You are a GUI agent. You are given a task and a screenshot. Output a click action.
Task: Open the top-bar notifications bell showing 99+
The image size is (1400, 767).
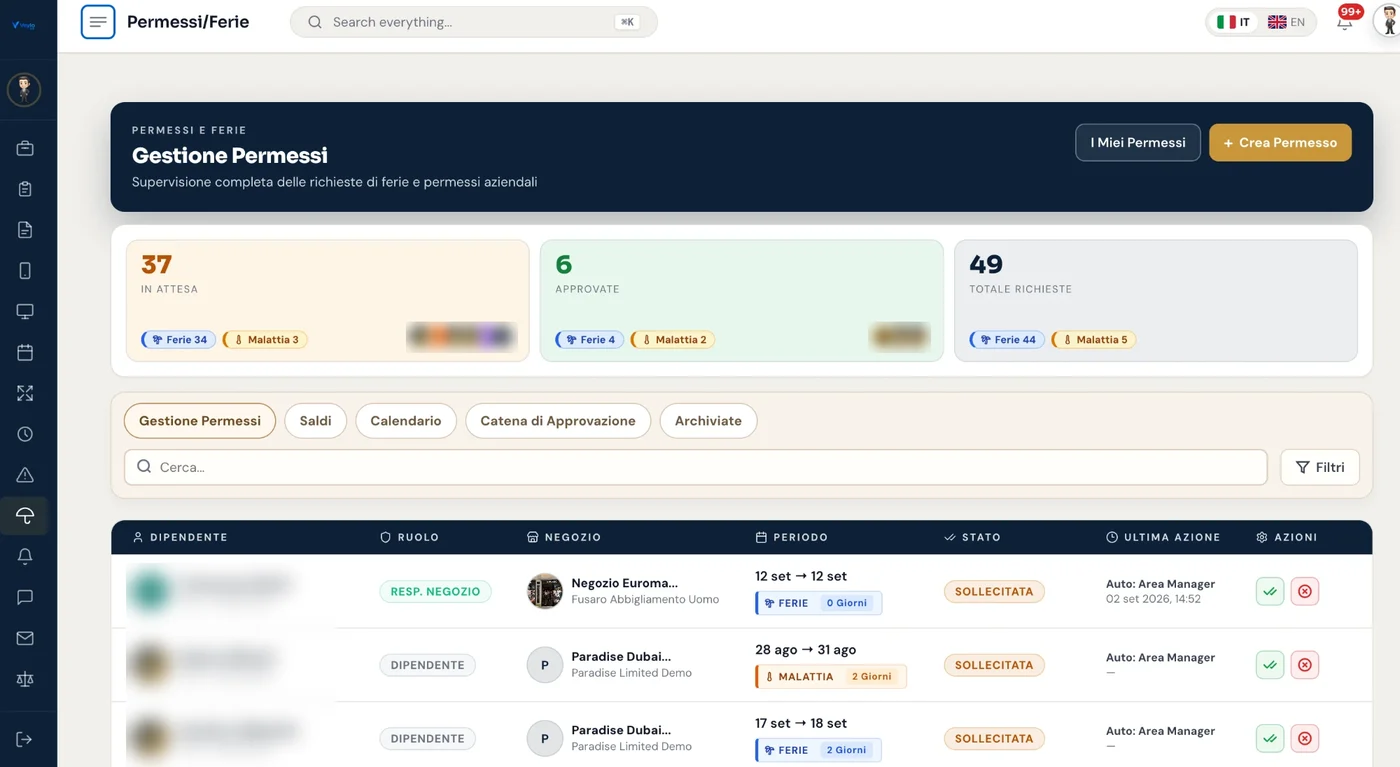point(1345,22)
